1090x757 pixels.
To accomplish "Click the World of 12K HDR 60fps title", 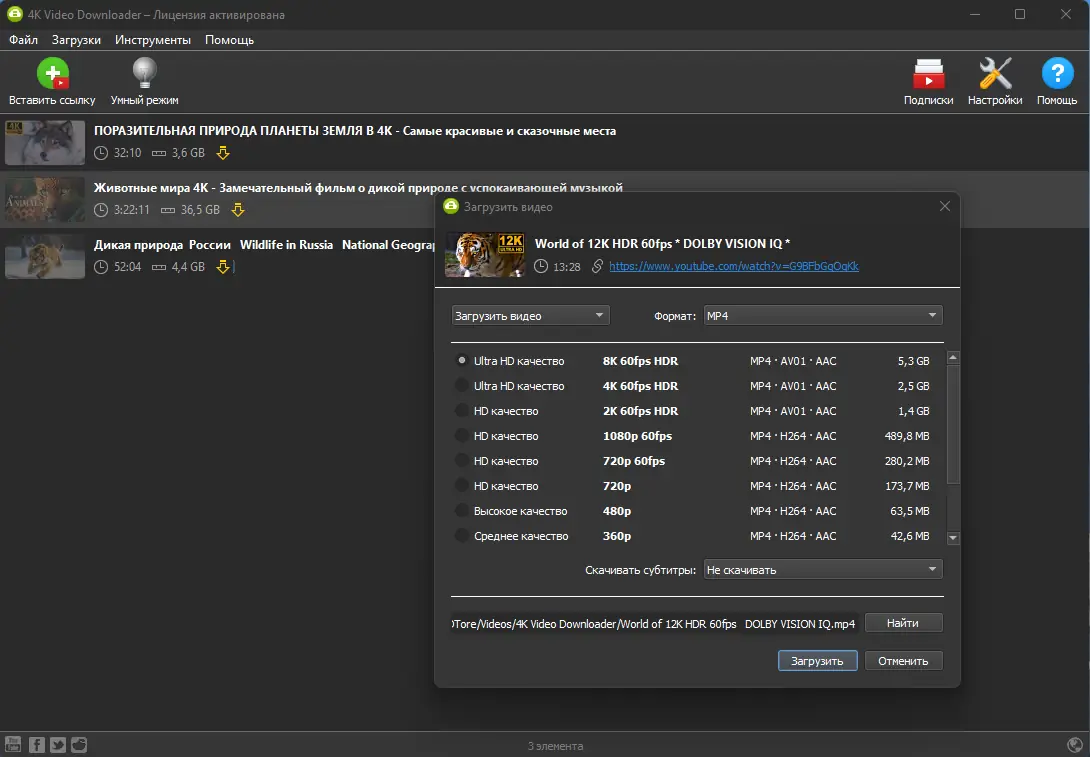I will [662, 243].
